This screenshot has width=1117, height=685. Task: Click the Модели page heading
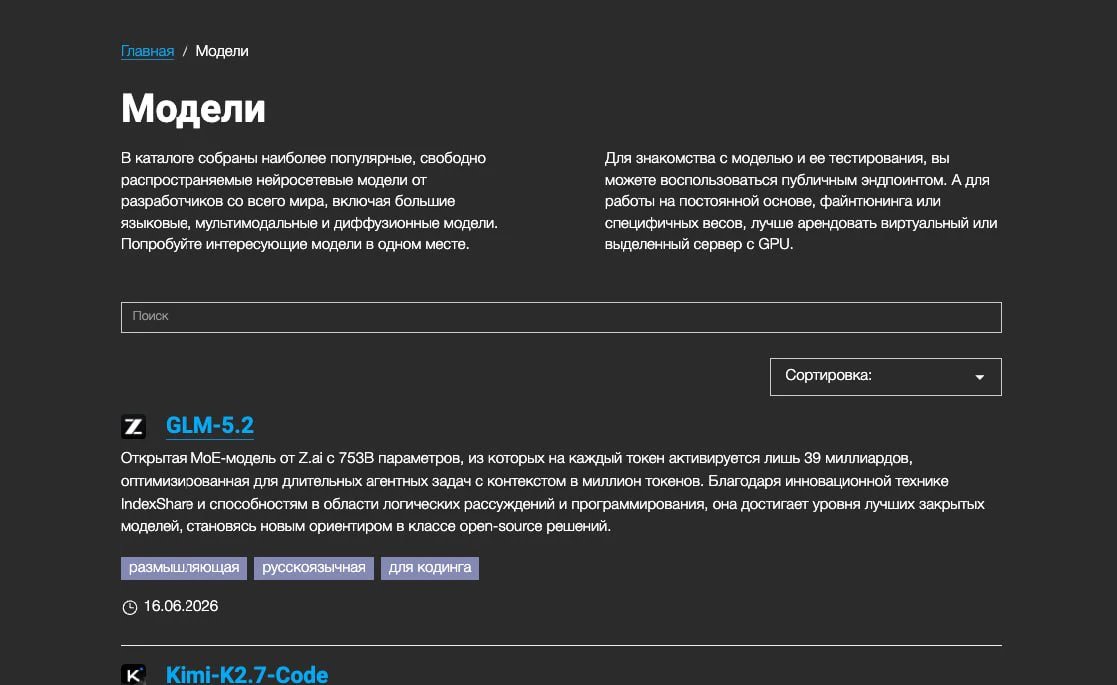click(x=193, y=109)
